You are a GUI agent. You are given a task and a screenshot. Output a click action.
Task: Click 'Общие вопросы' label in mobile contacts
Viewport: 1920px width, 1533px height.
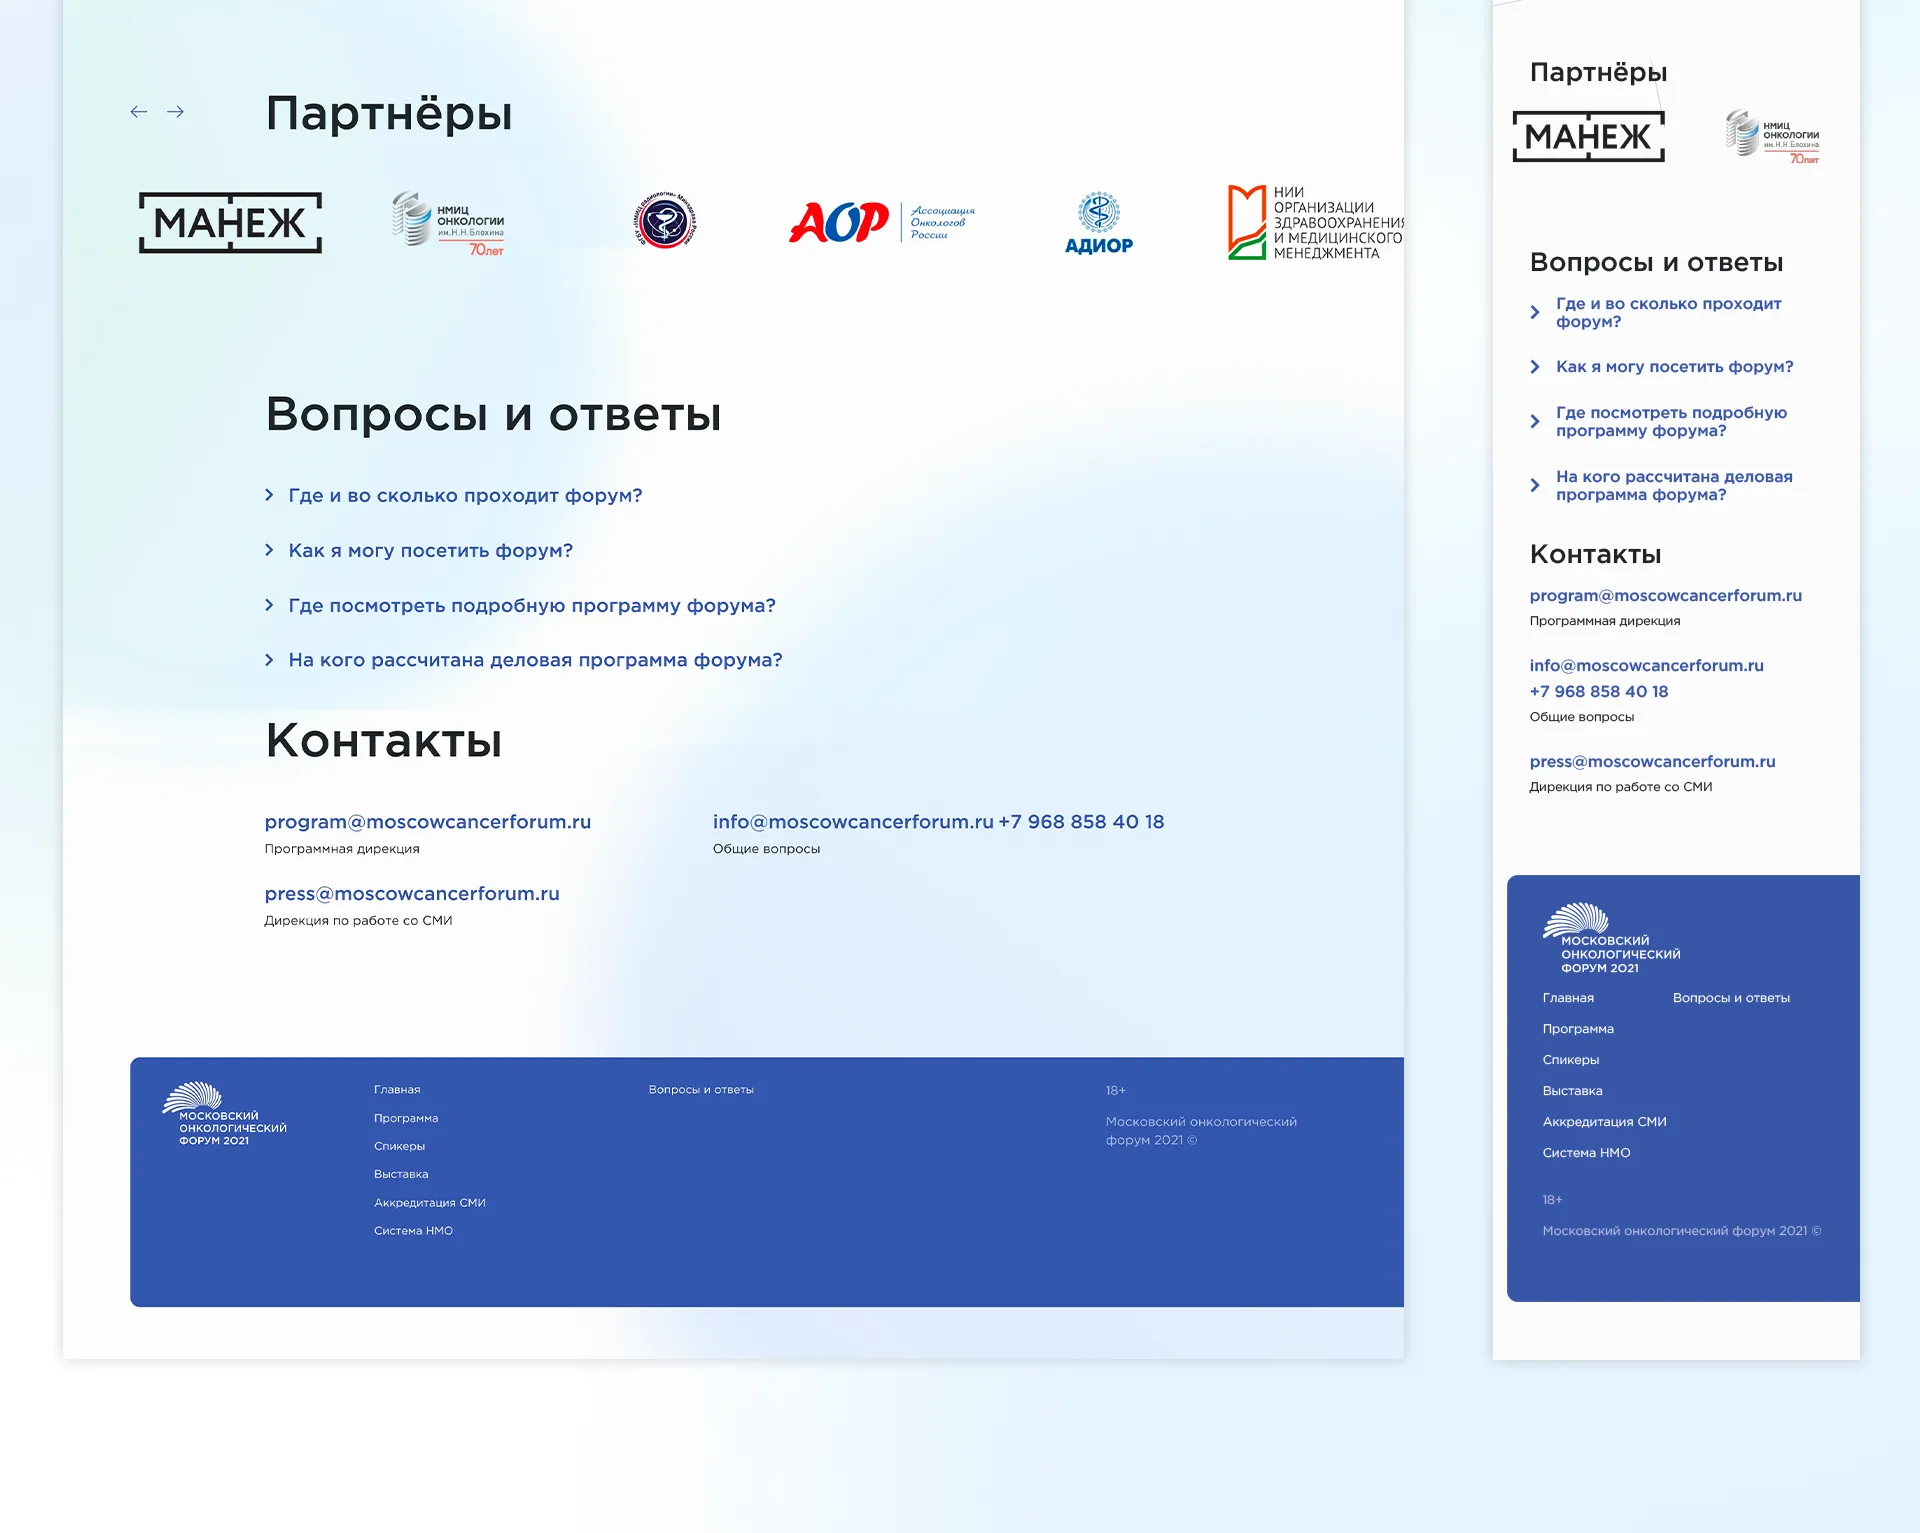point(1582,717)
